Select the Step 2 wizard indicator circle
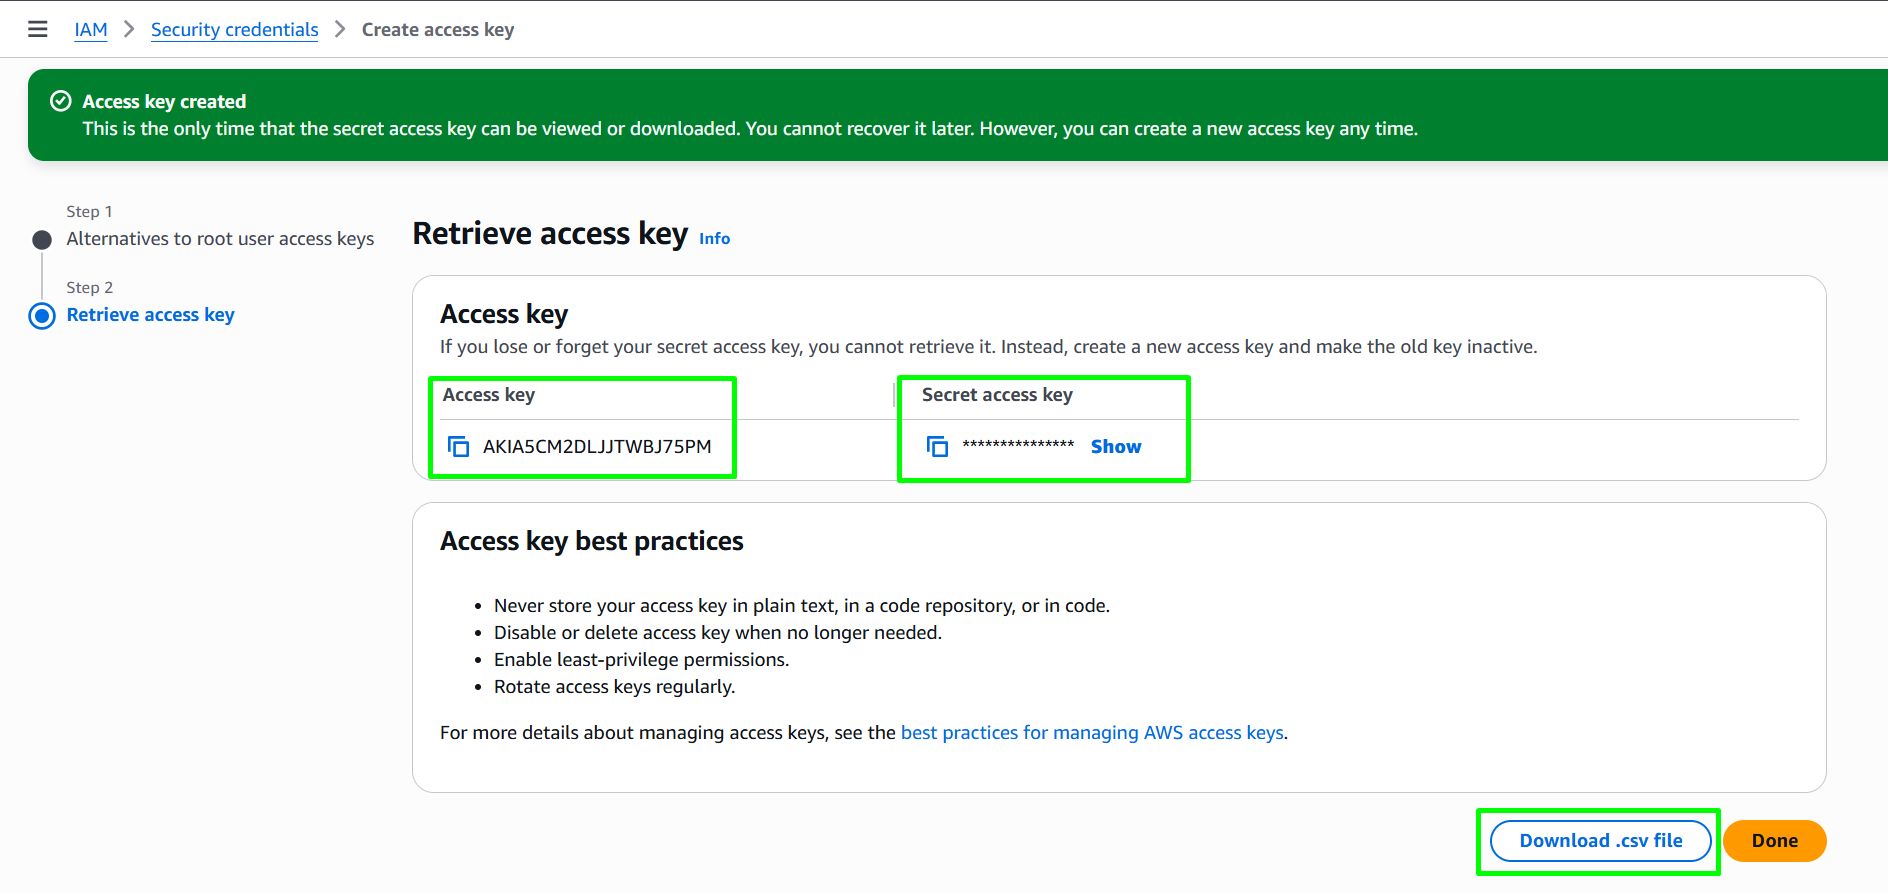The width and height of the screenshot is (1888, 894). pyautogui.click(x=42, y=316)
